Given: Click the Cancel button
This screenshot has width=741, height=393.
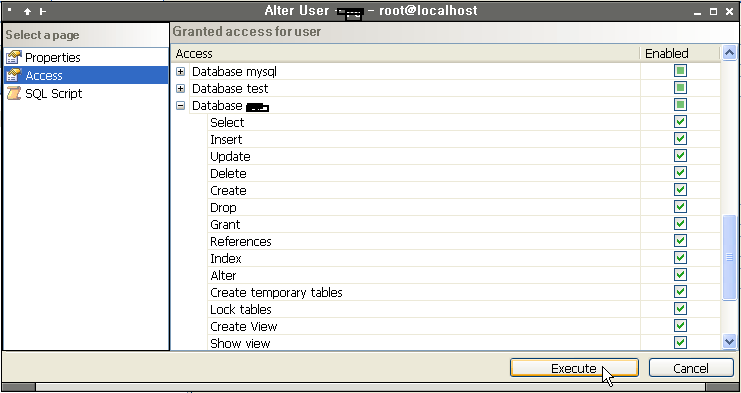Looking at the screenshot, I should click(691, 368).
